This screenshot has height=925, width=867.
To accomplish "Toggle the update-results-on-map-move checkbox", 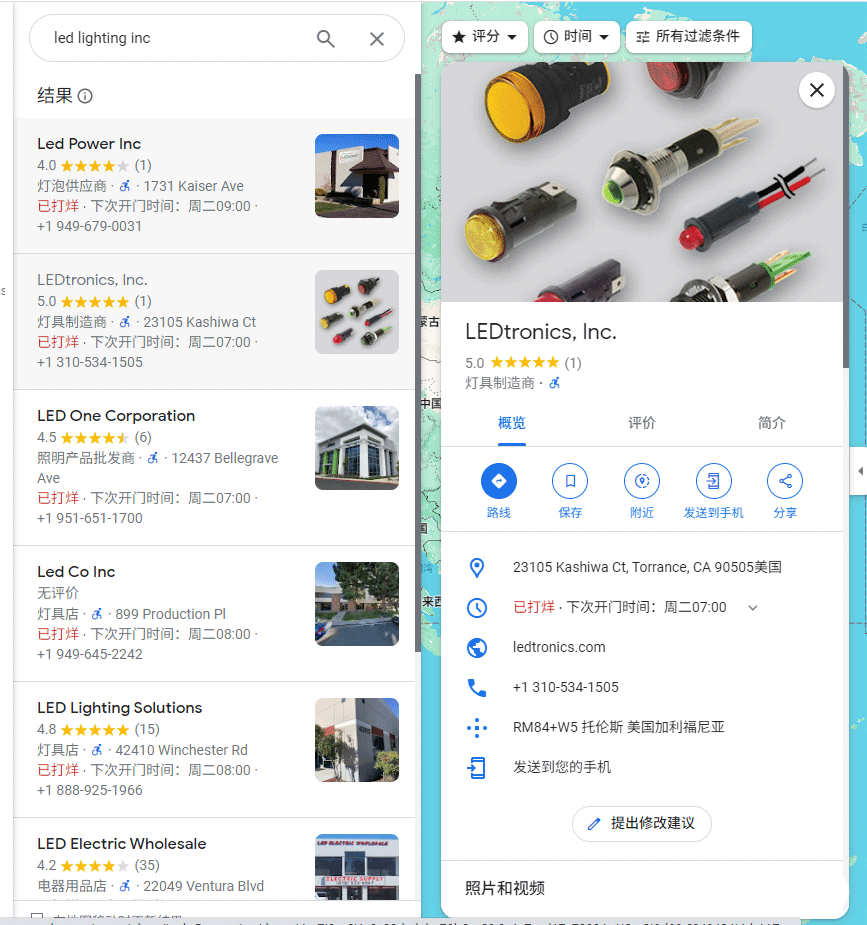I will (37, 917).
